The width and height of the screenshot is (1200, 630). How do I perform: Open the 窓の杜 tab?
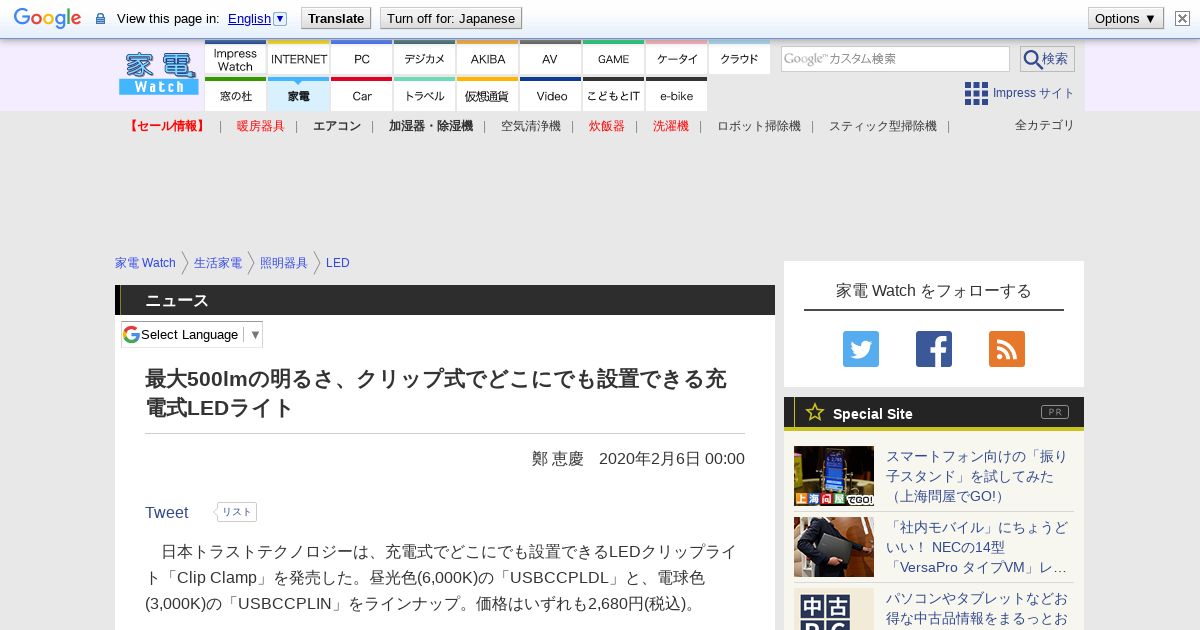[x=235, y=95]
